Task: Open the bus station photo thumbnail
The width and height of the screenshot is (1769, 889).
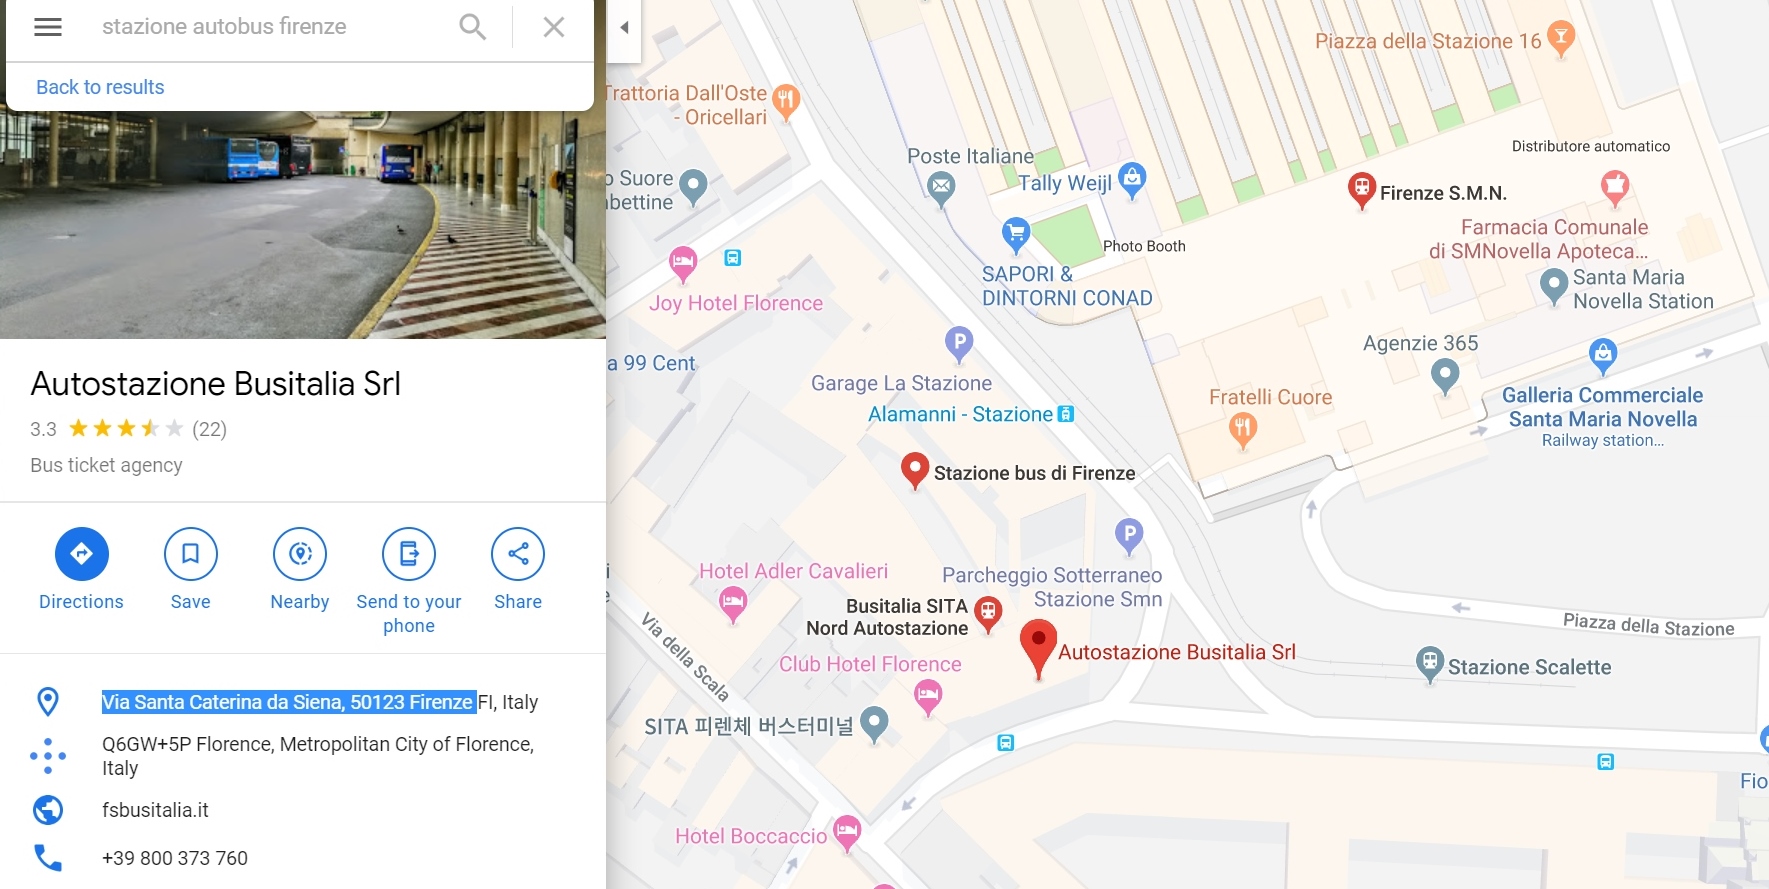Action: tap(302, 224)
